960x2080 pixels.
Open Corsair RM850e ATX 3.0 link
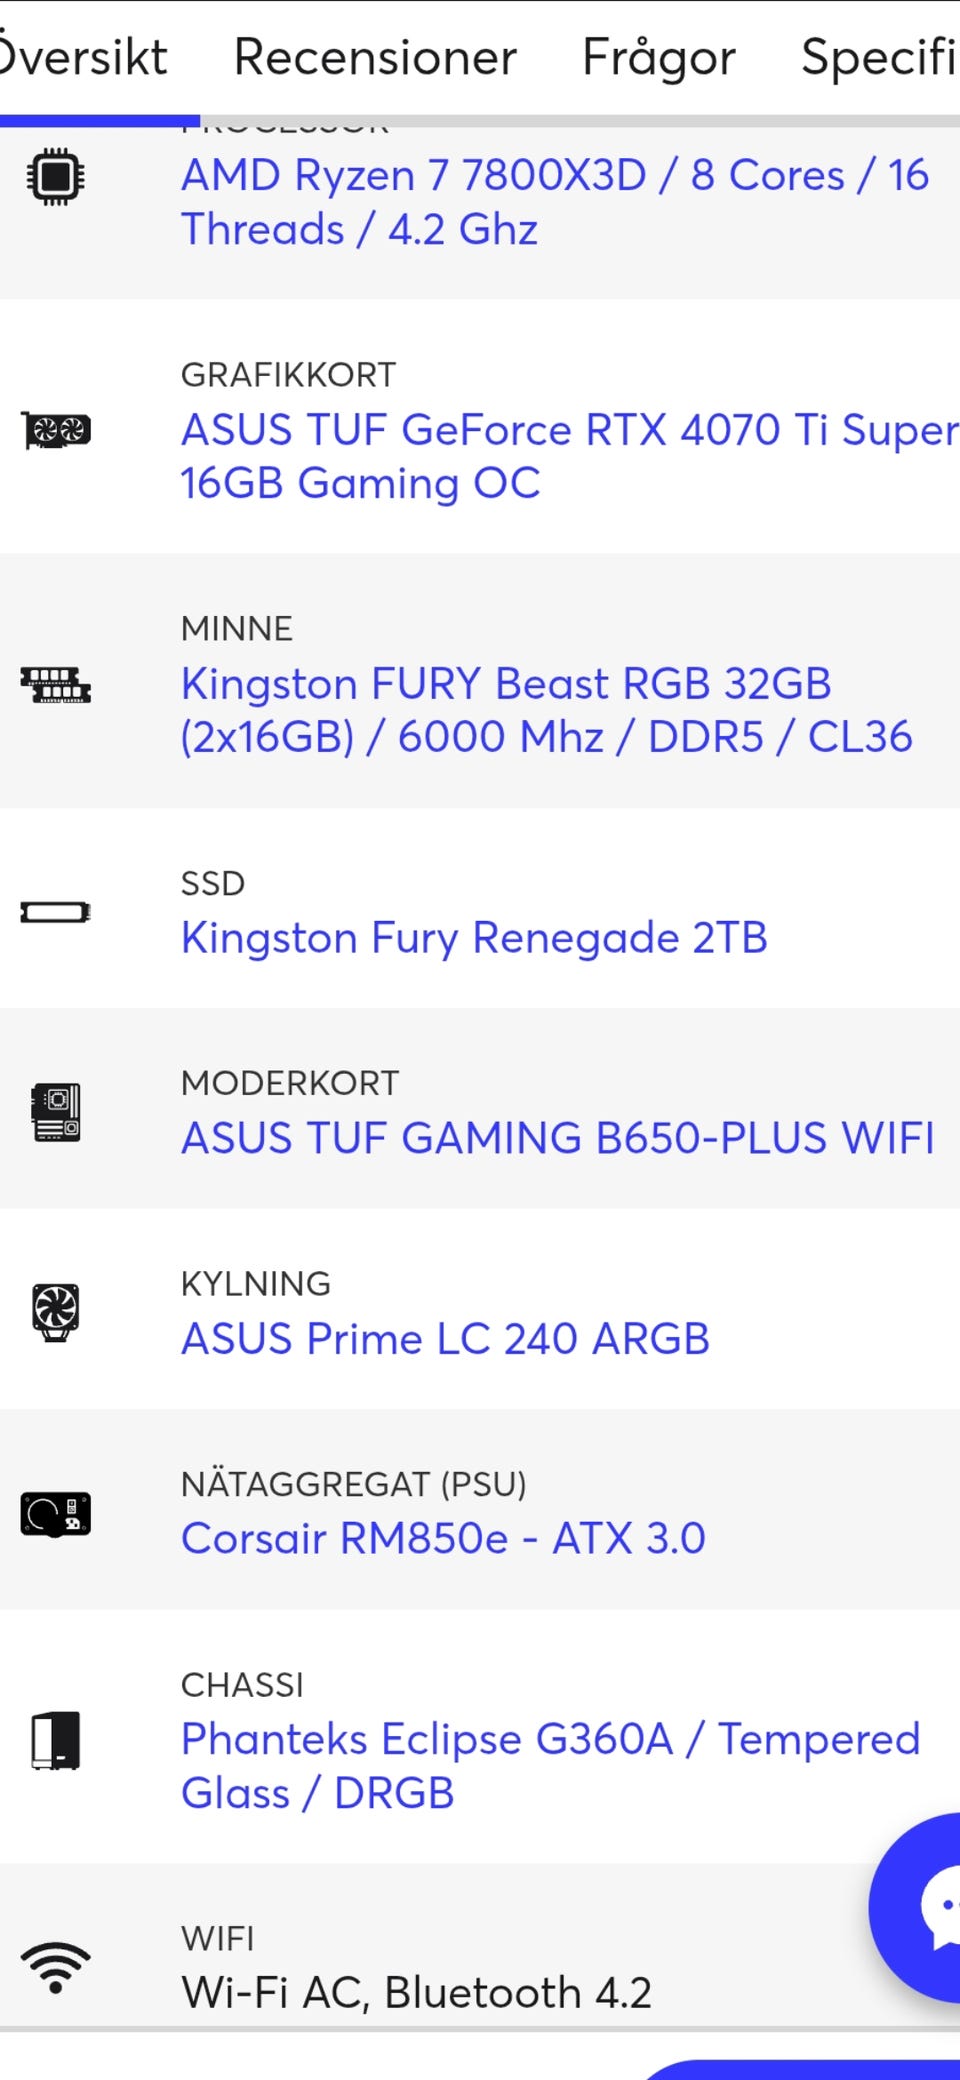point(443,1538)
